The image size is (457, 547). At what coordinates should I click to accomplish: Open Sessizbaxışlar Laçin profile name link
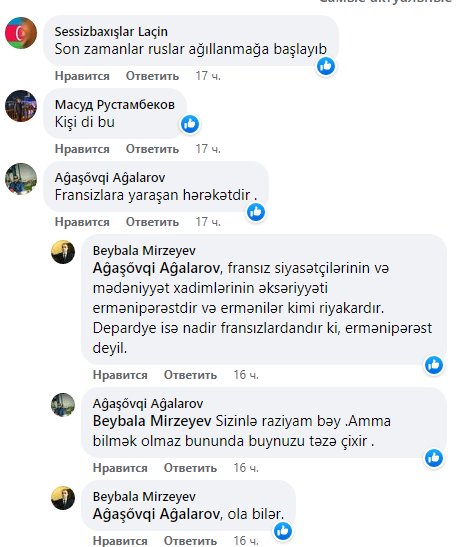pos(111,32)
